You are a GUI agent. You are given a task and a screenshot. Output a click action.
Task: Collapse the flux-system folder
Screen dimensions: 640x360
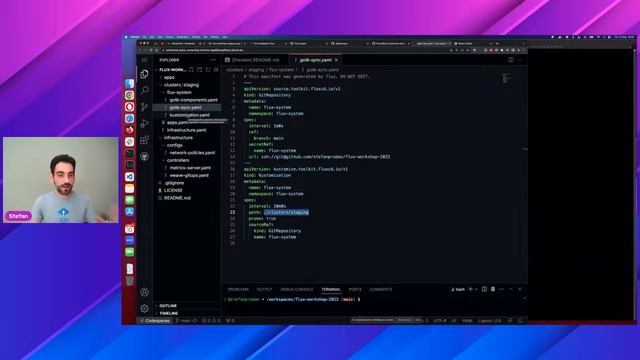coord(179,92)
